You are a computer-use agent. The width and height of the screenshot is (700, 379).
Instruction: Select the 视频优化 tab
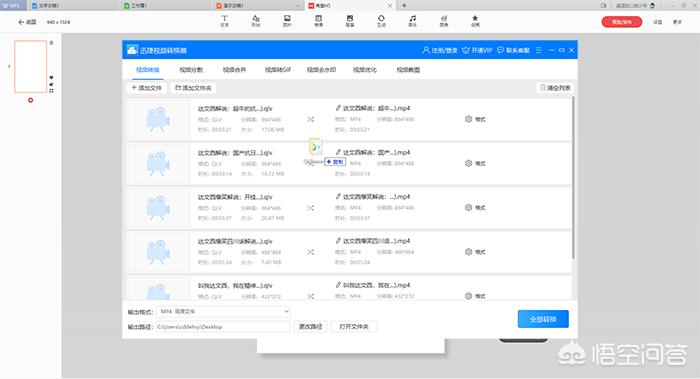pyautogui.click(x=365, y=70)
